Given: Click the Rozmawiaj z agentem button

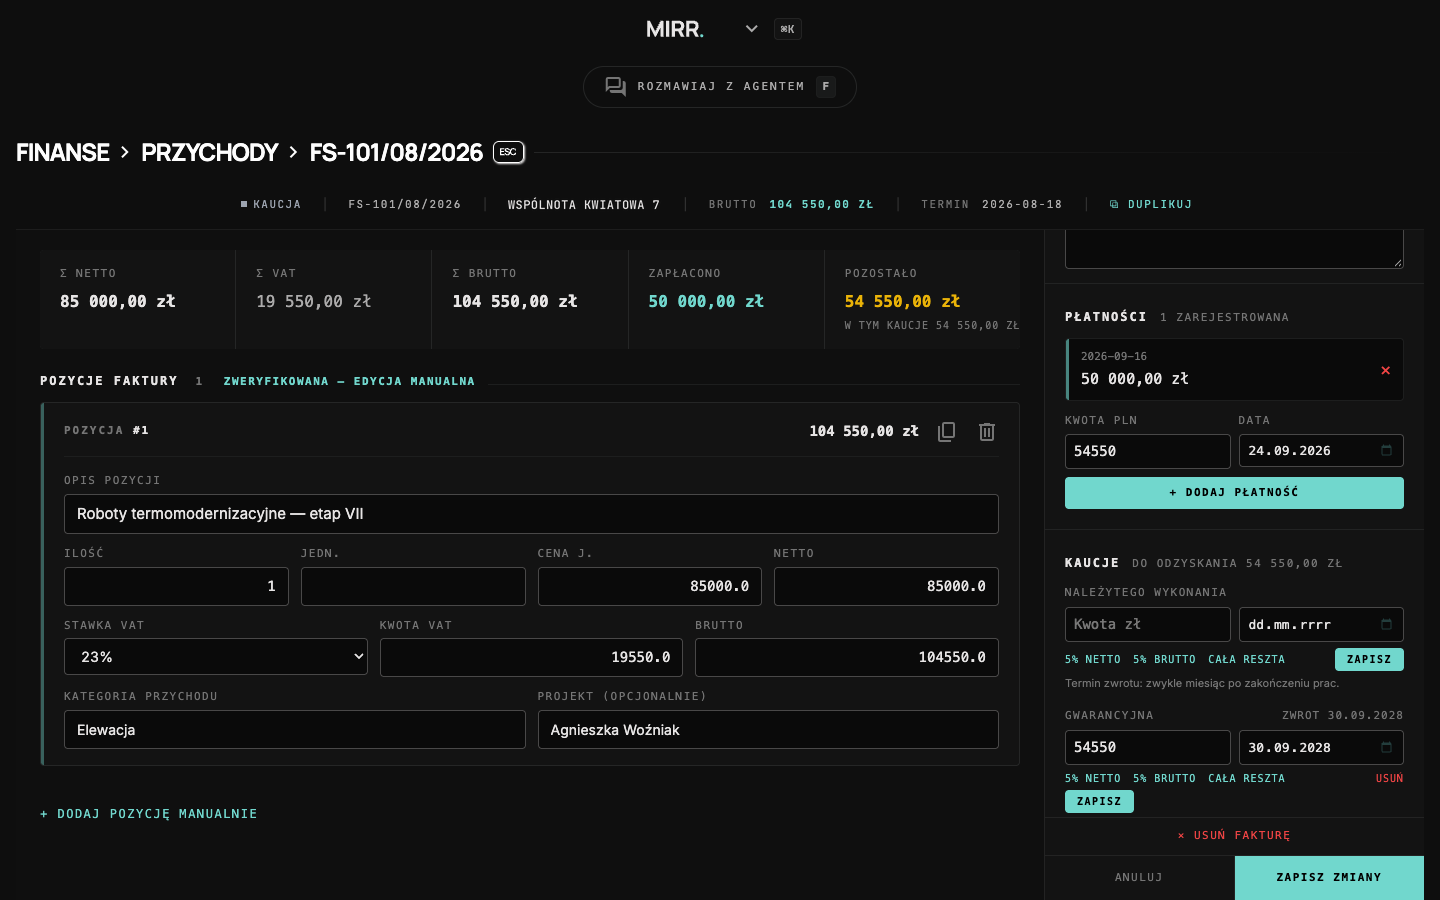Looking at the screenshot, I should coord(720,87).
